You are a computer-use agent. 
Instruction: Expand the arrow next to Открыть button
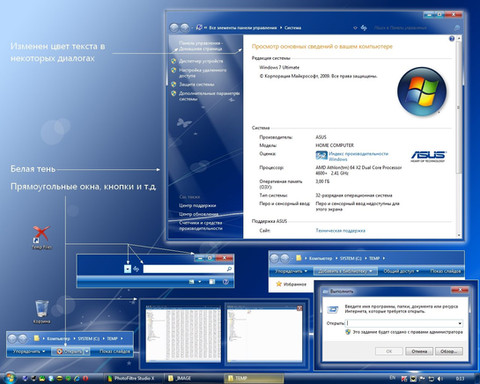(x=87, y=352)
